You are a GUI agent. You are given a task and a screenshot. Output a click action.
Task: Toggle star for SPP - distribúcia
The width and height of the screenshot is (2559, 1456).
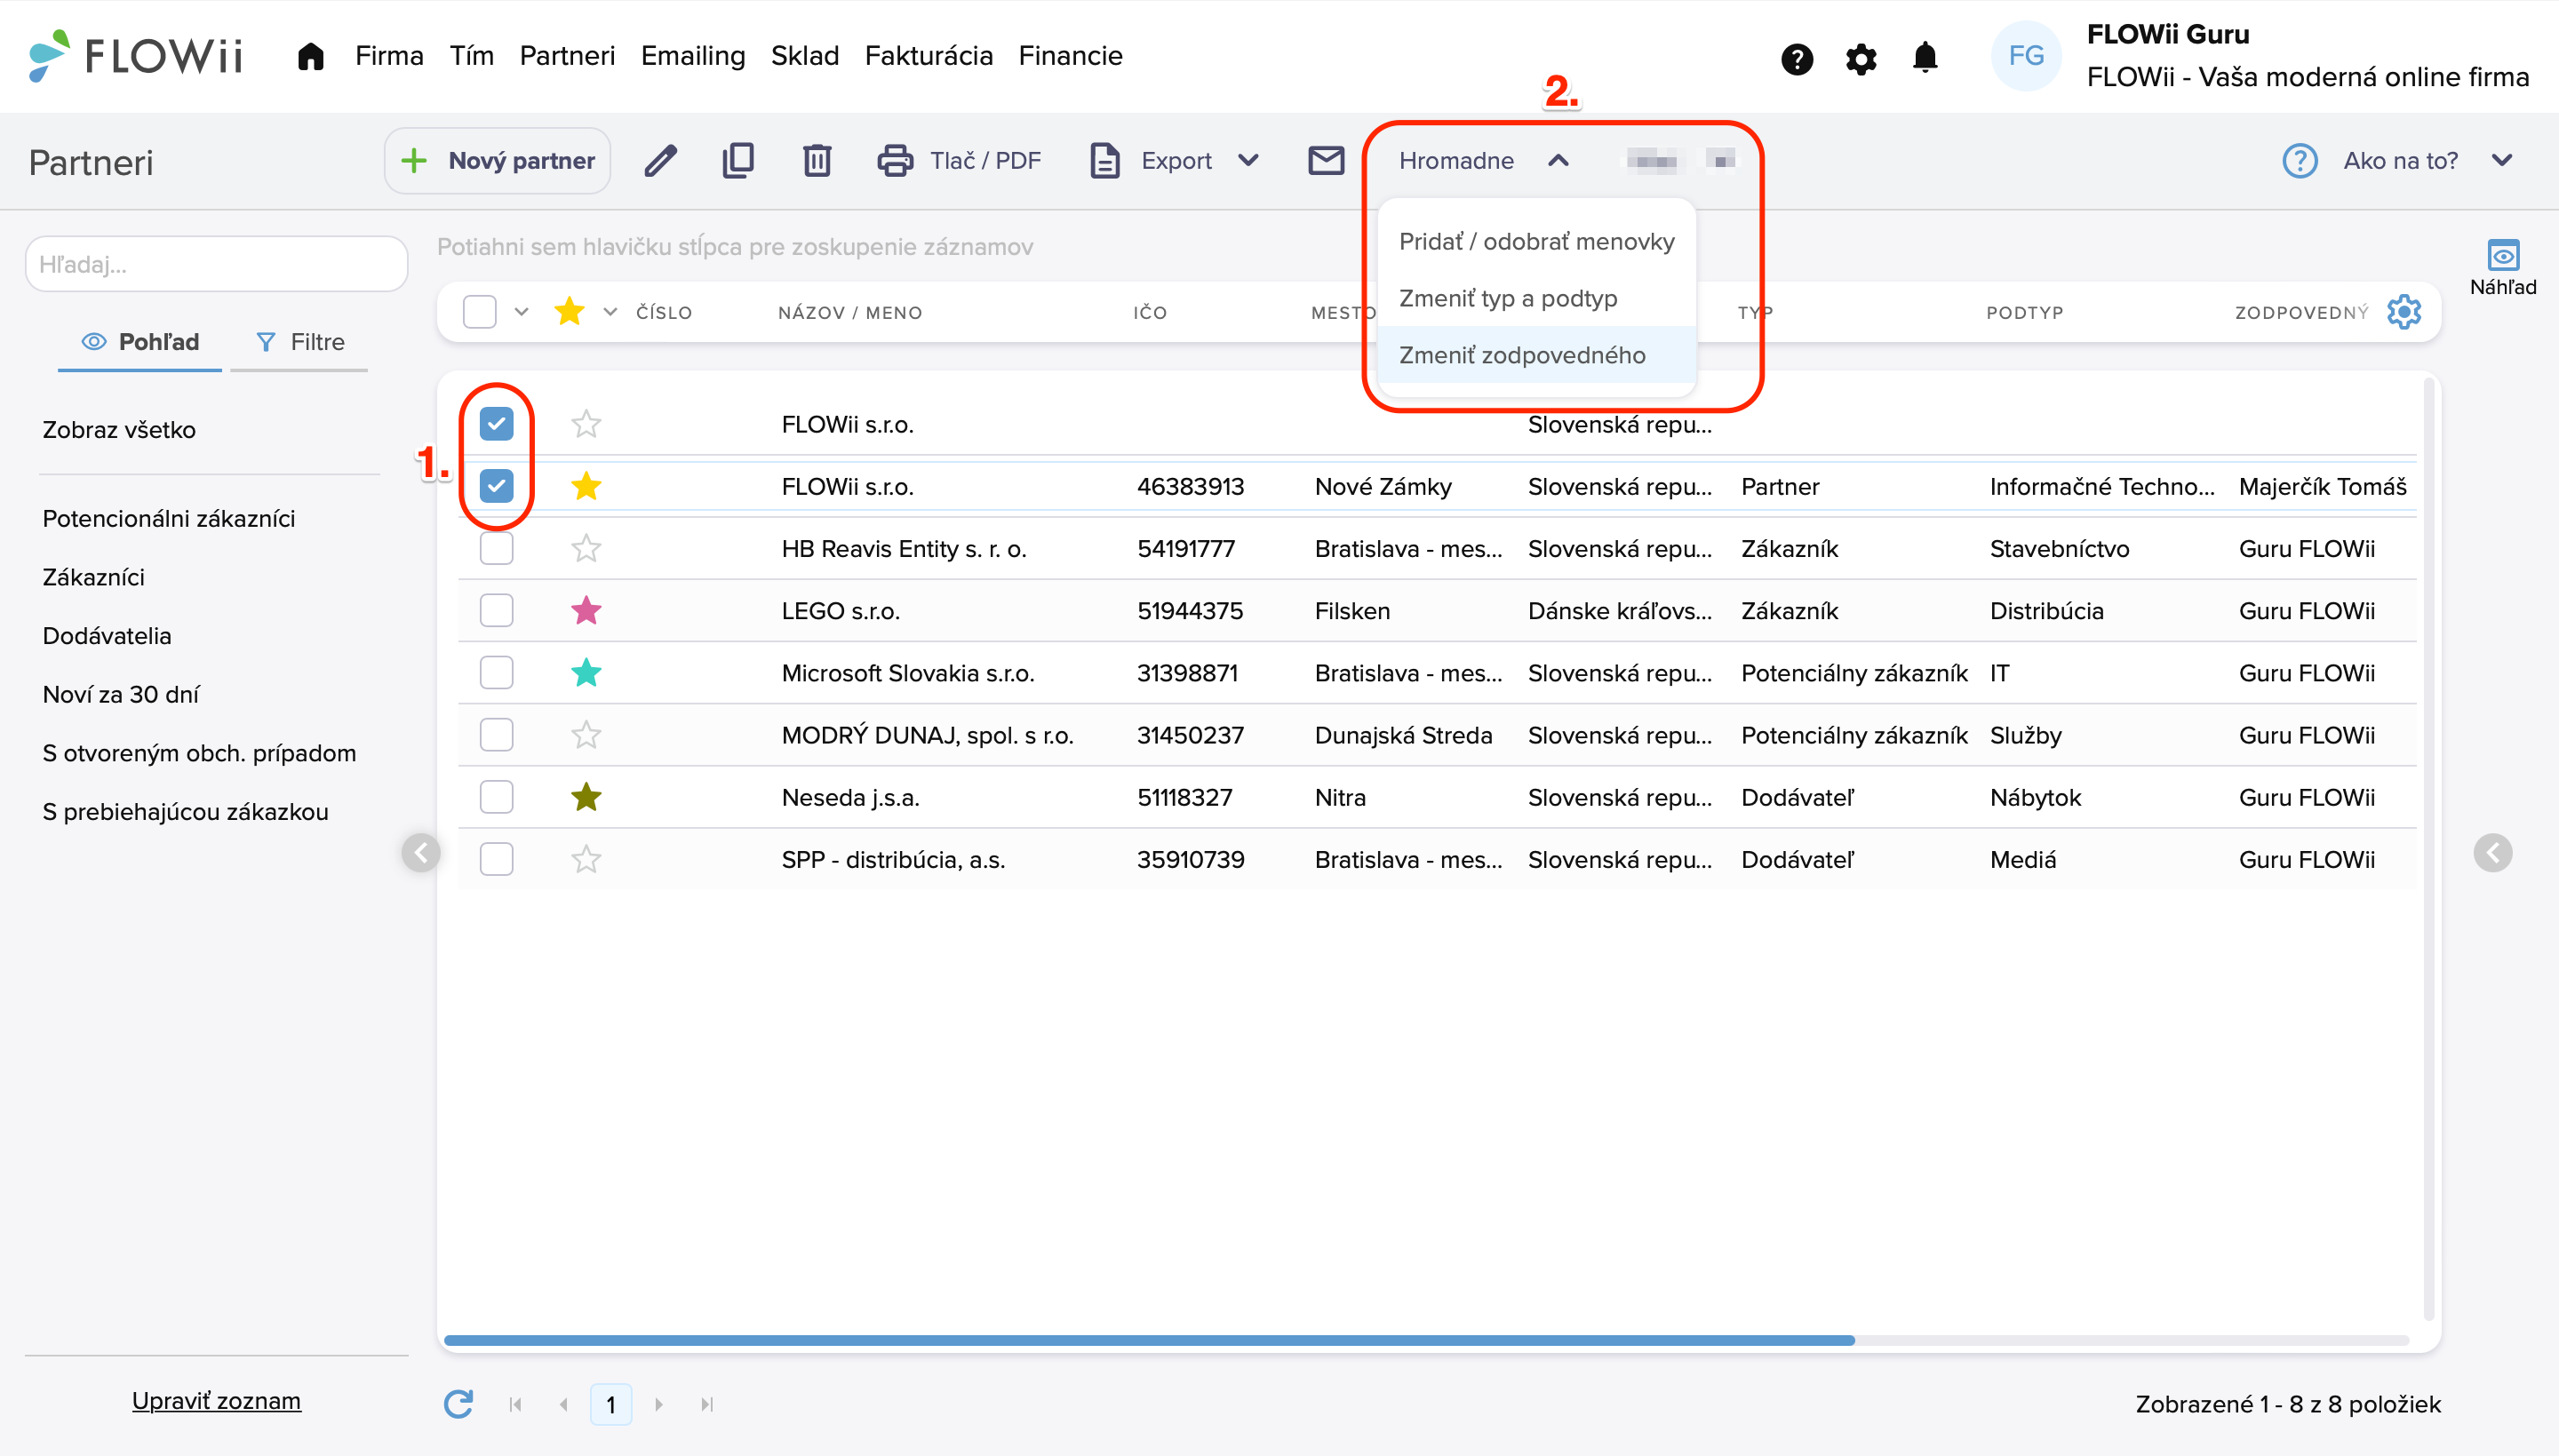click(x=586, y=859)
